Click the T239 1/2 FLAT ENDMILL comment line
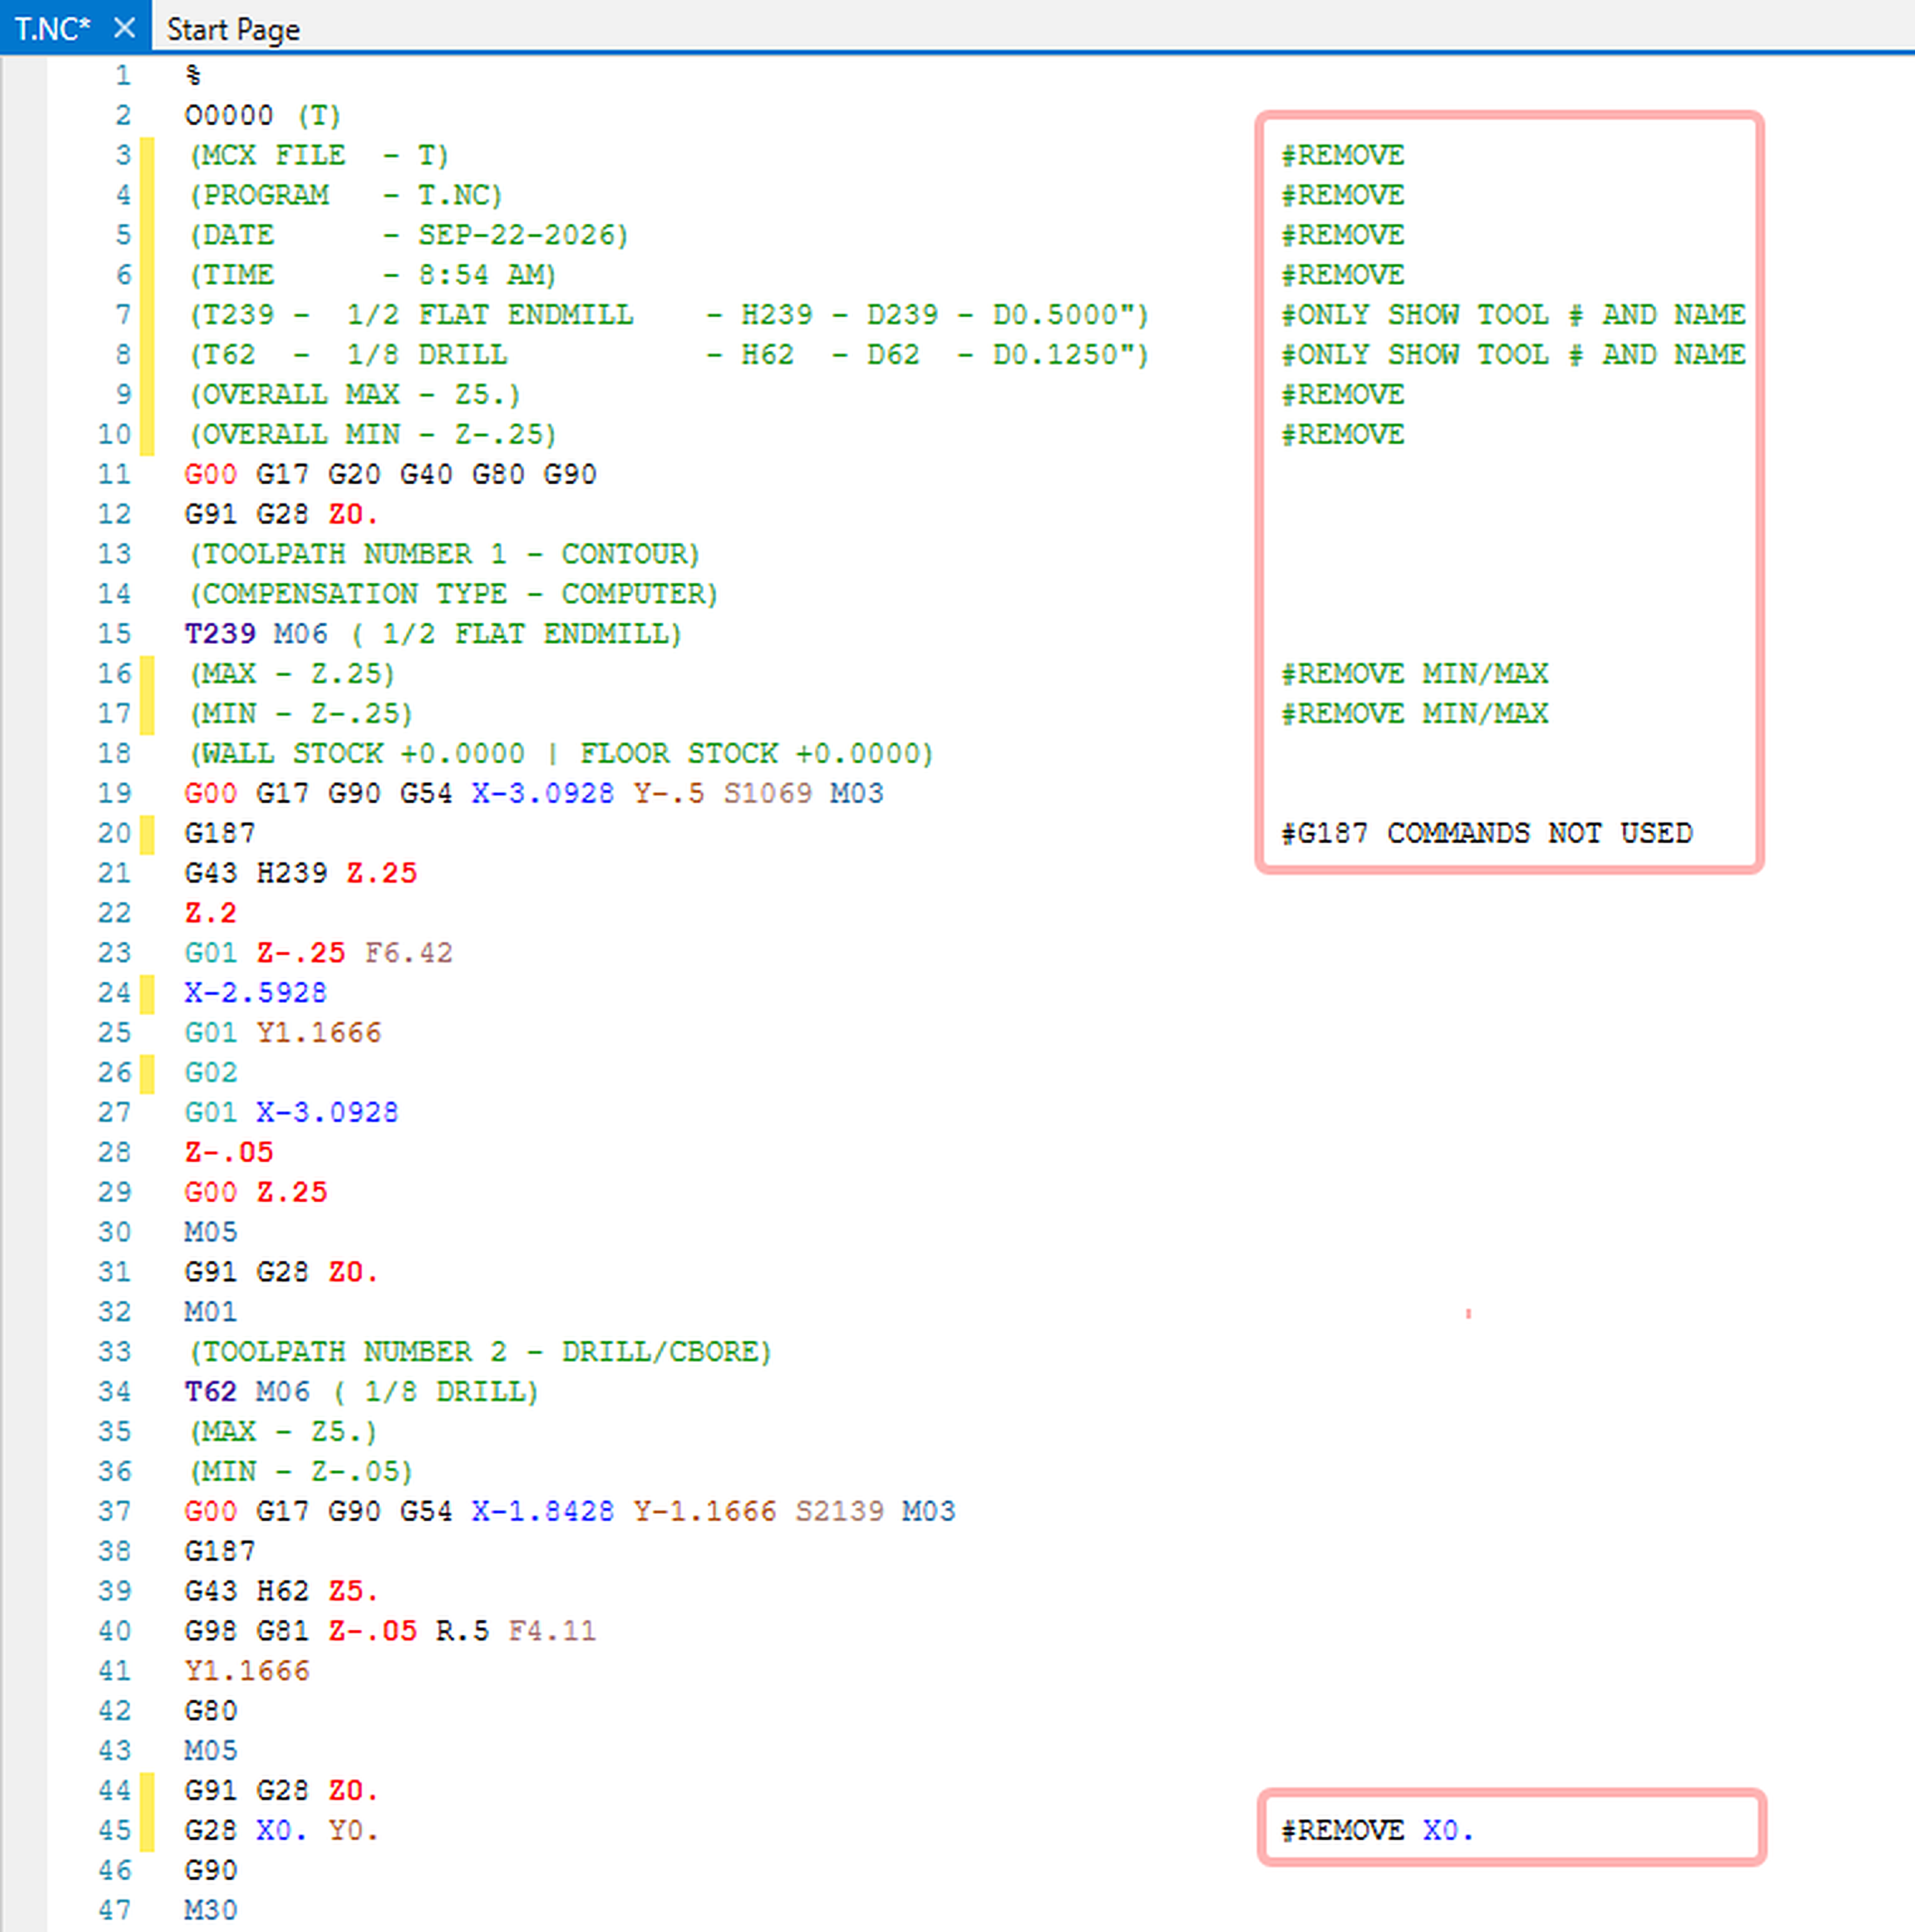Image resolution: width=1915 pixels, height=1932 pixels. [x=669, y=315]
